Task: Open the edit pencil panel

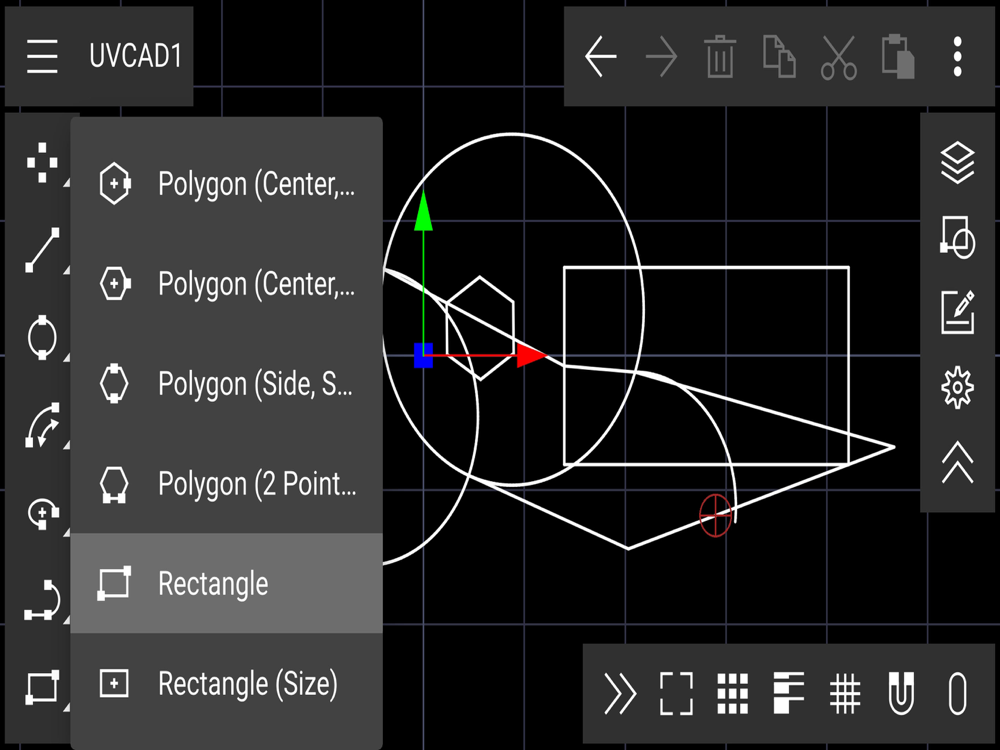Action: click(x=957, y=312)
